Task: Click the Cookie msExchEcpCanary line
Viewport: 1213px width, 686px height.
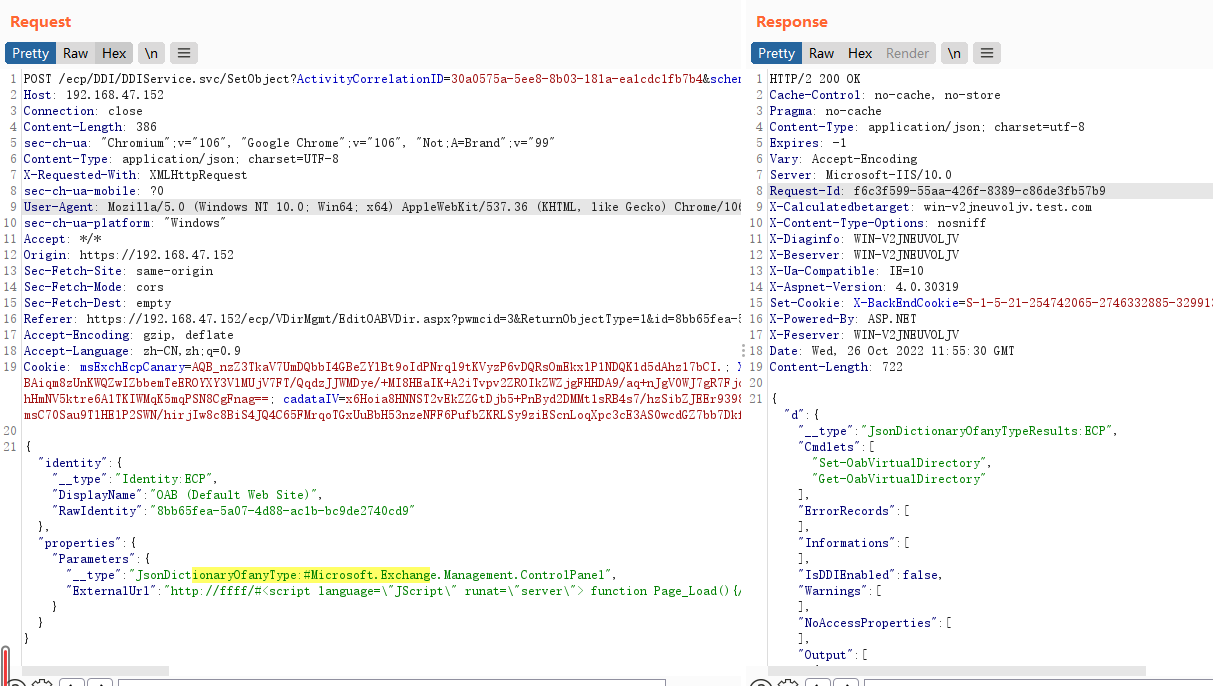Action: [382, 367]
